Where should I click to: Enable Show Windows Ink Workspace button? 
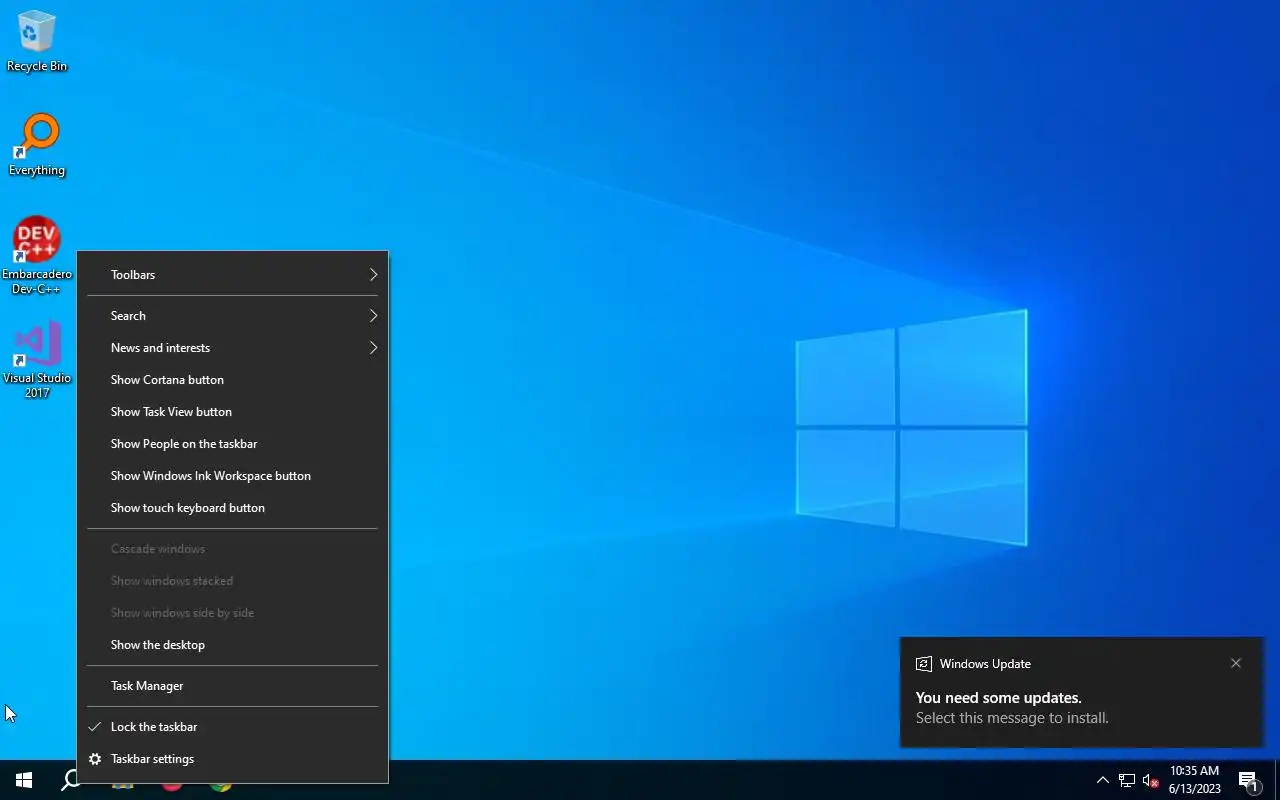tap(232, 476)
